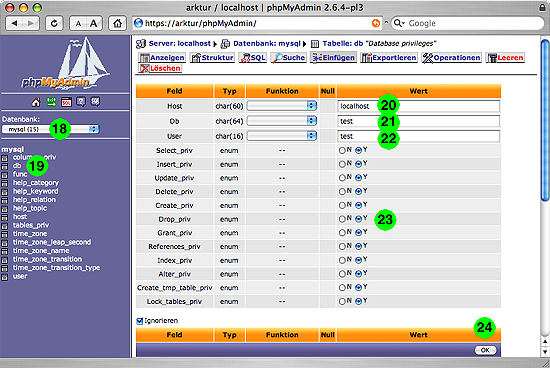Image resolution: width=550 pixels, height=368 pixels.
Task: Click browse icon beside time_zone table
Action: pyautogui.click(x=5, y=234)
